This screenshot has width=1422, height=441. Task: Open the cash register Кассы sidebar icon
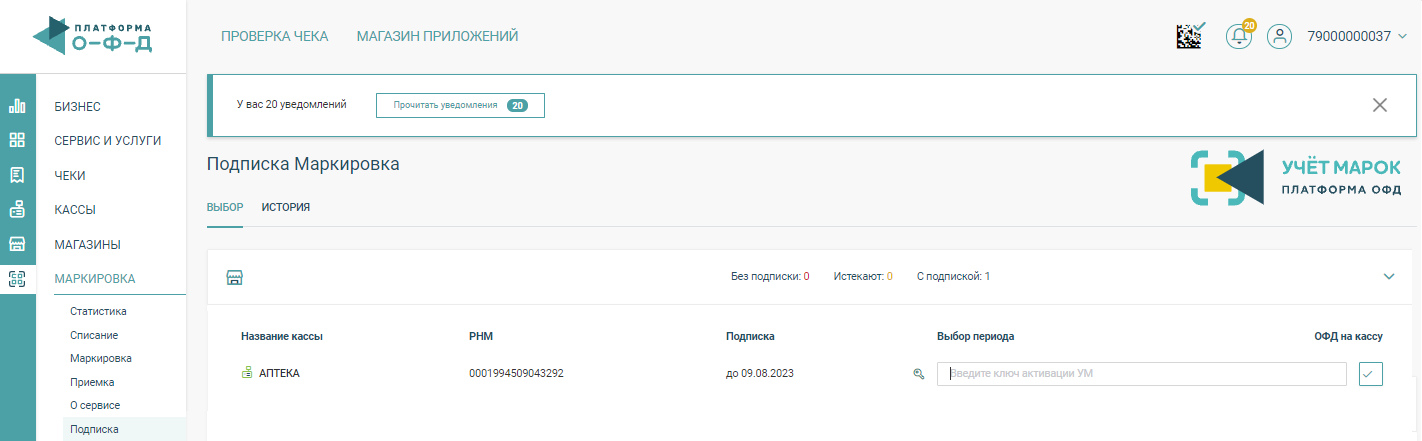point(17,210)
